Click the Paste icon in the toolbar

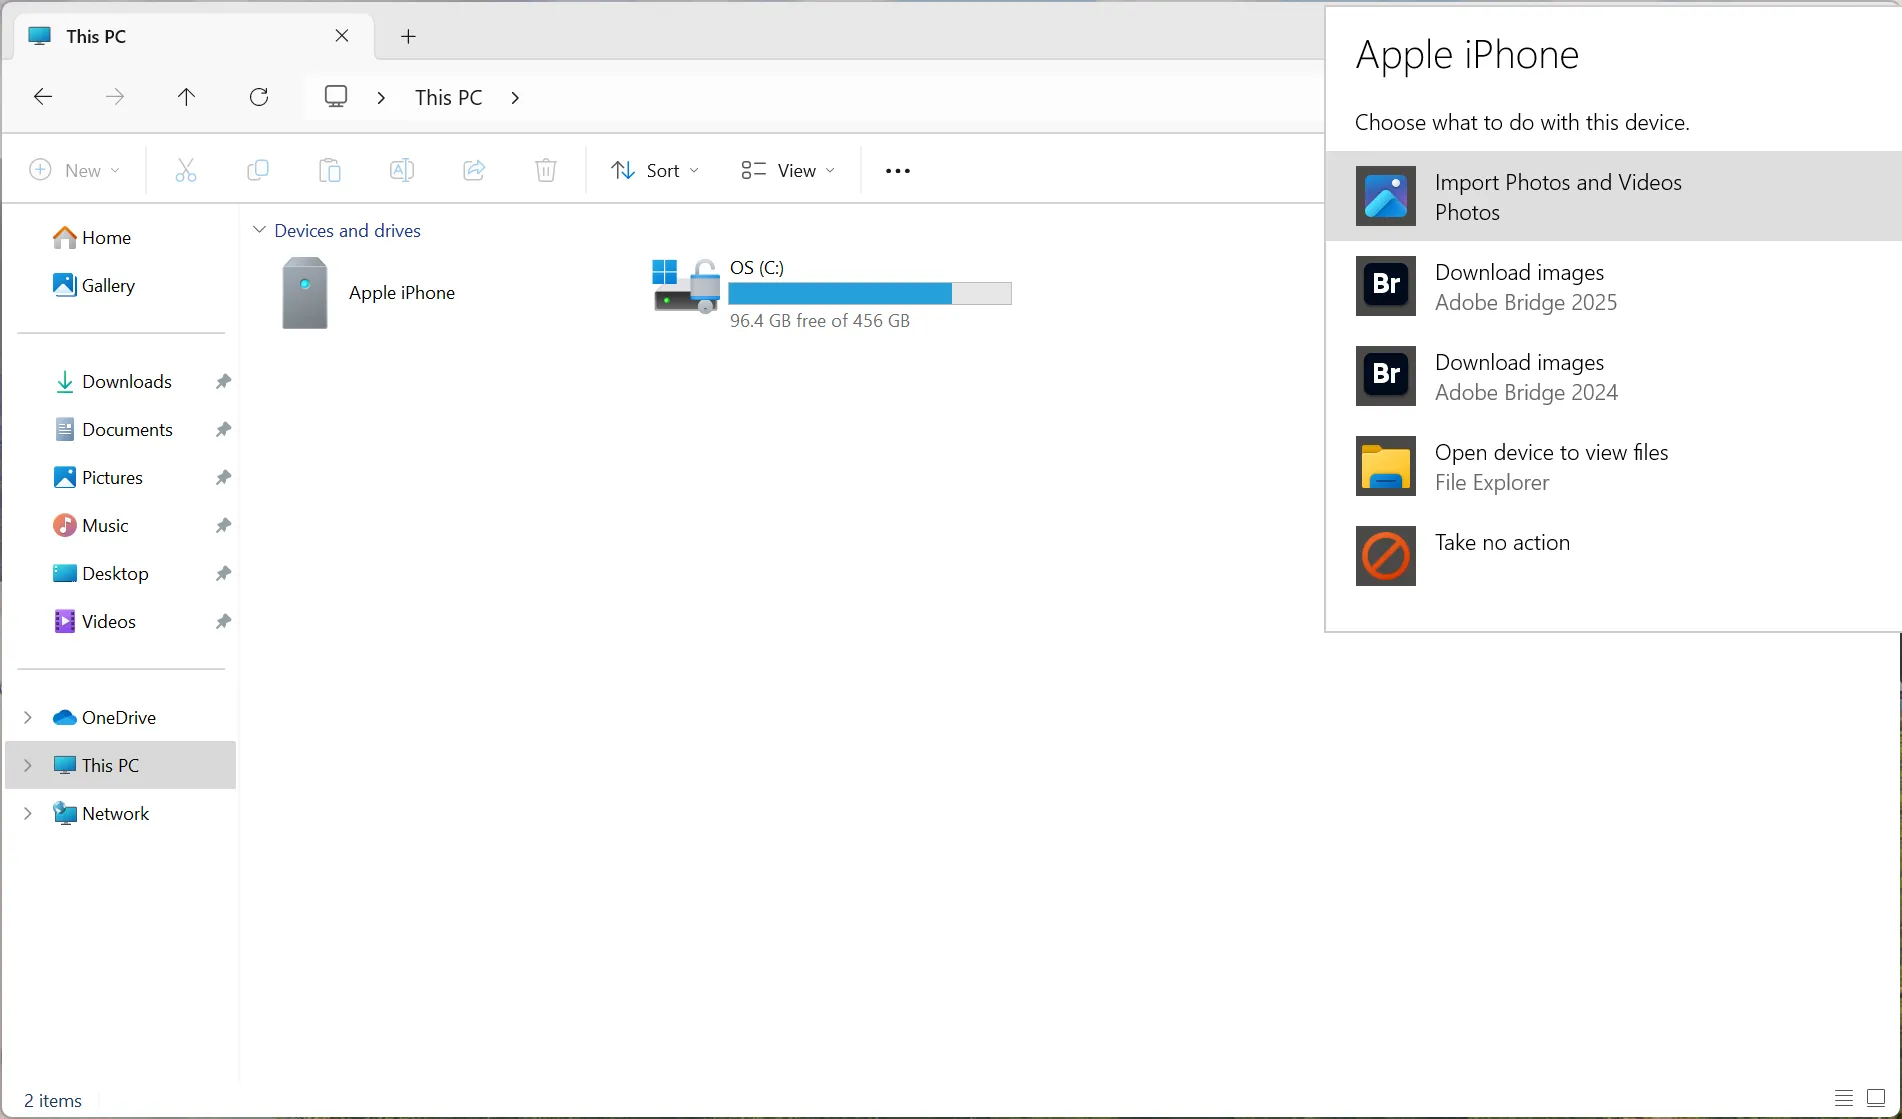coord(330,170)
